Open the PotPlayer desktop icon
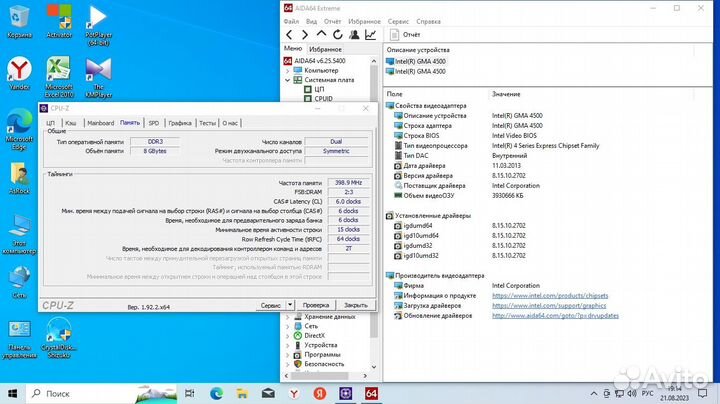This screenshot has width=720, height=404. 98,25
